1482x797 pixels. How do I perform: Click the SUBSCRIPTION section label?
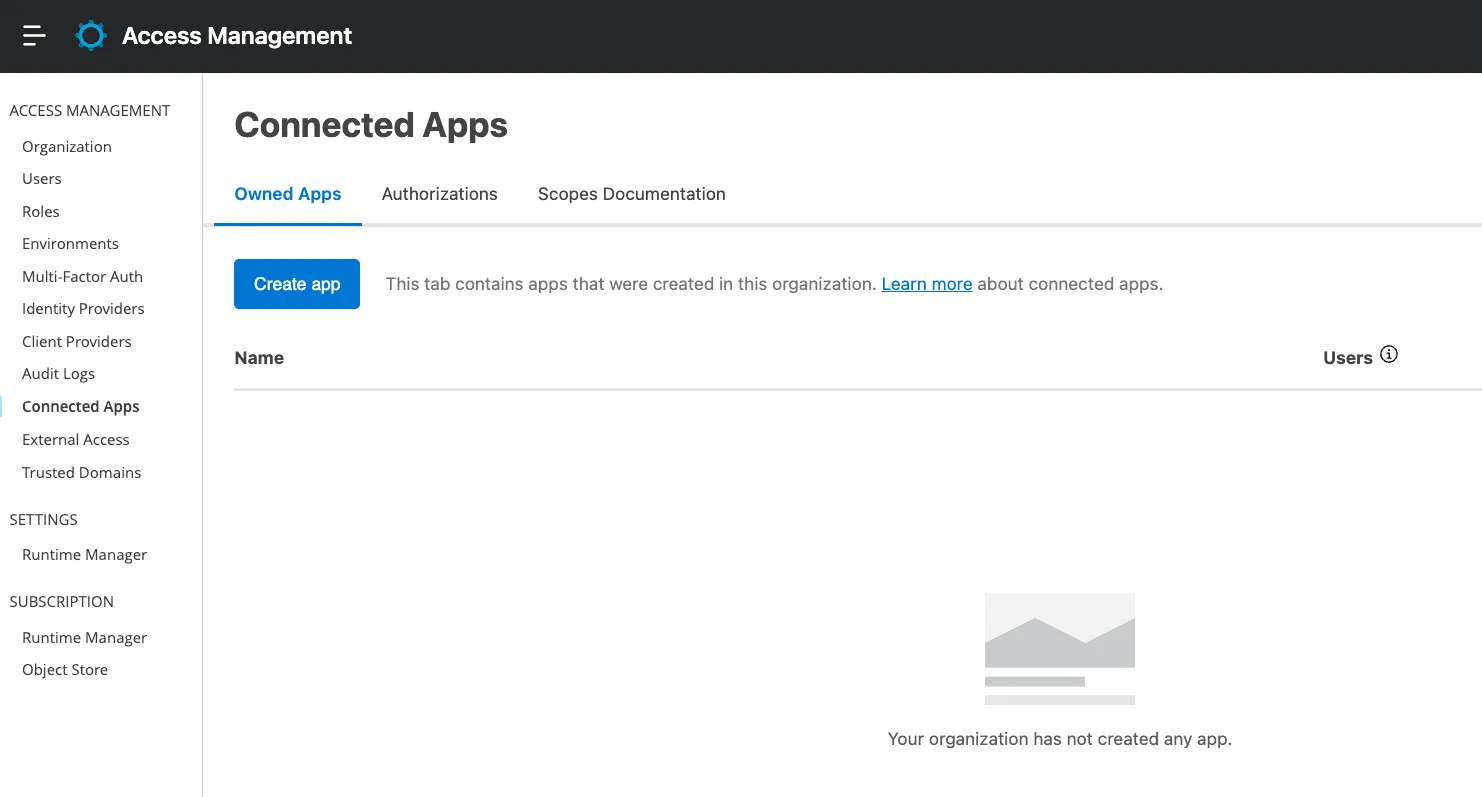click(x=61, y=601)
